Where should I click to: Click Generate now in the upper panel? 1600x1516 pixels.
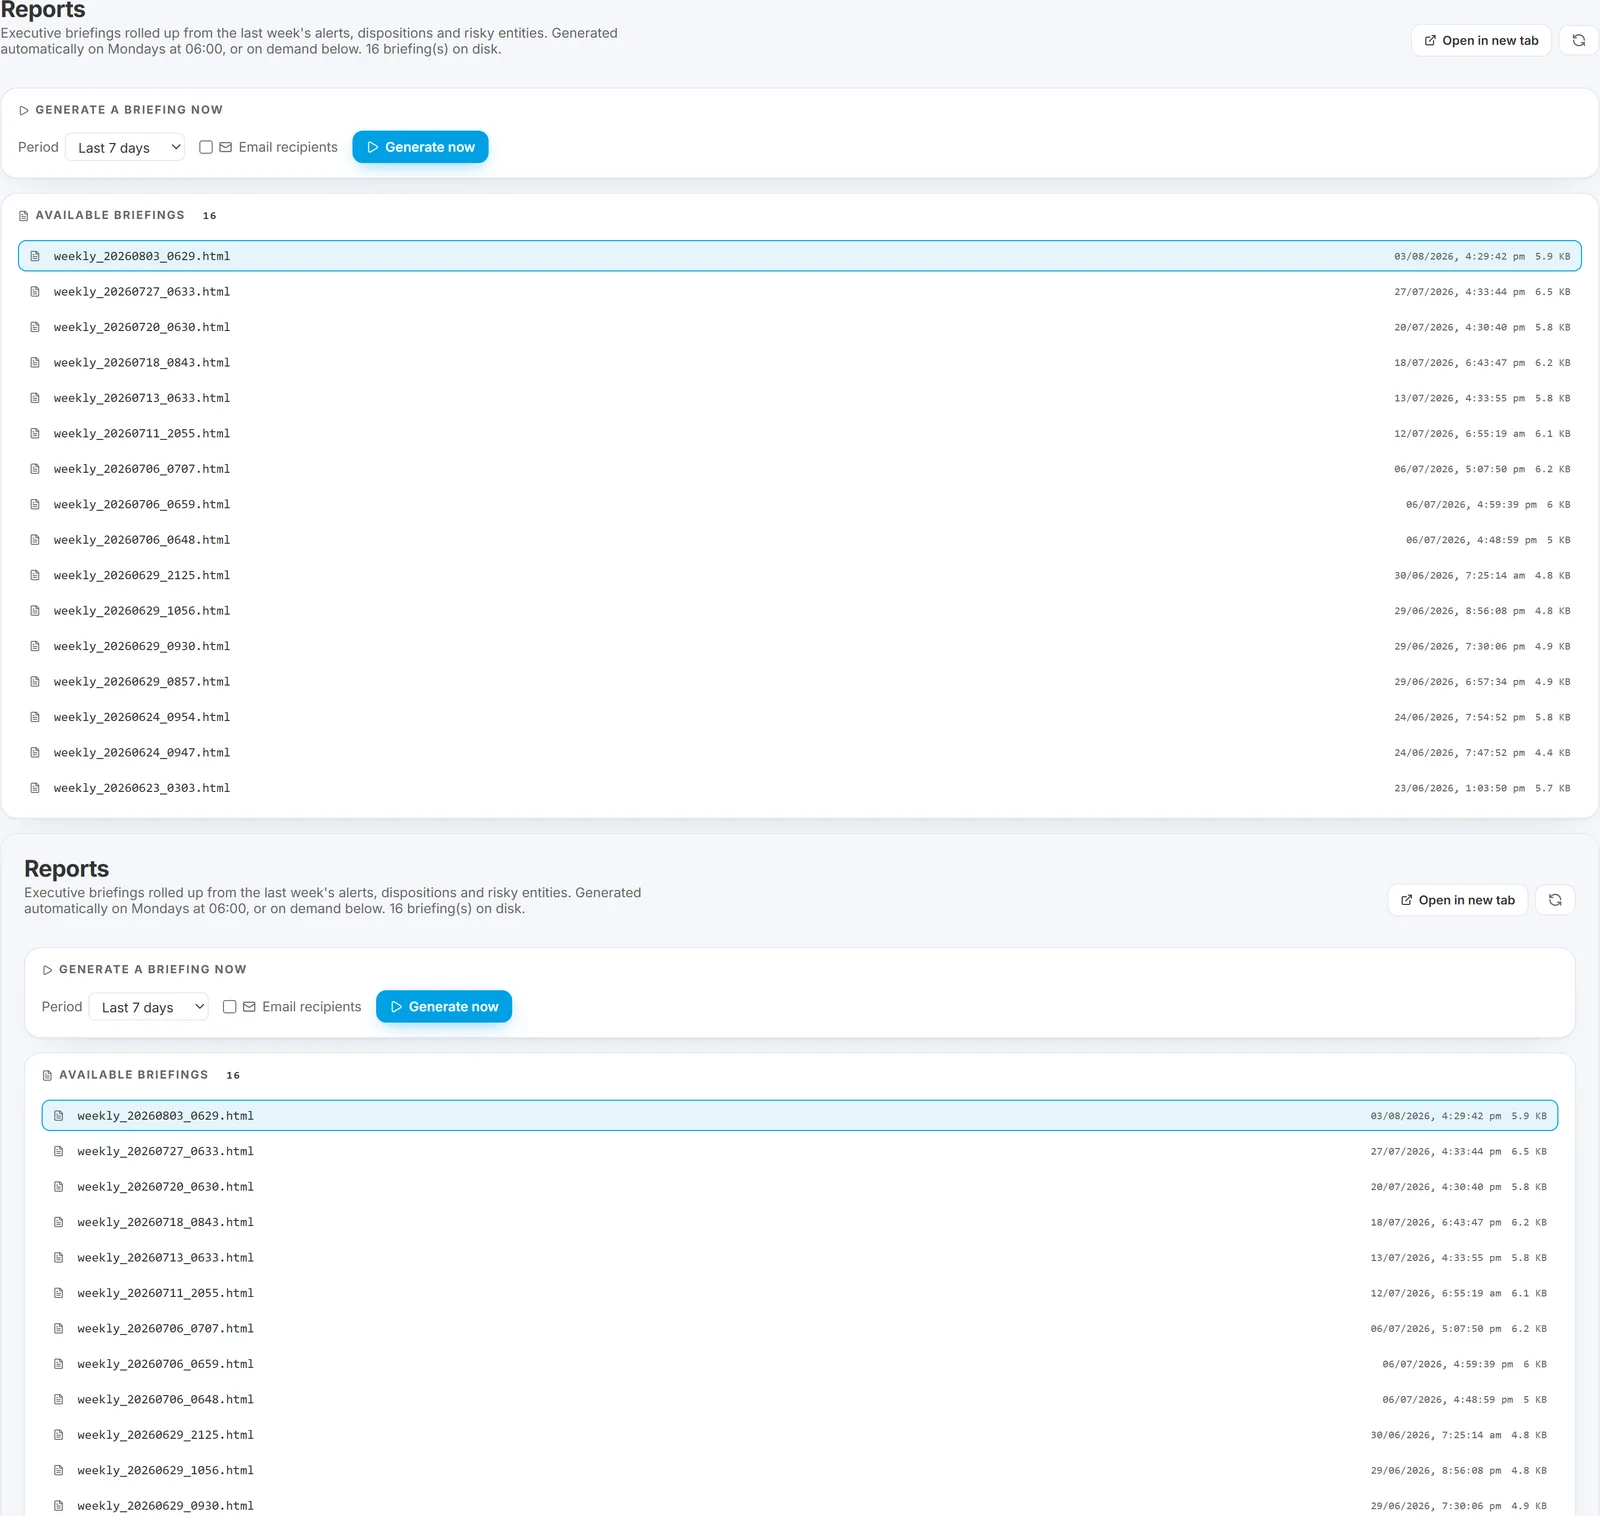(x=421, y=147)
